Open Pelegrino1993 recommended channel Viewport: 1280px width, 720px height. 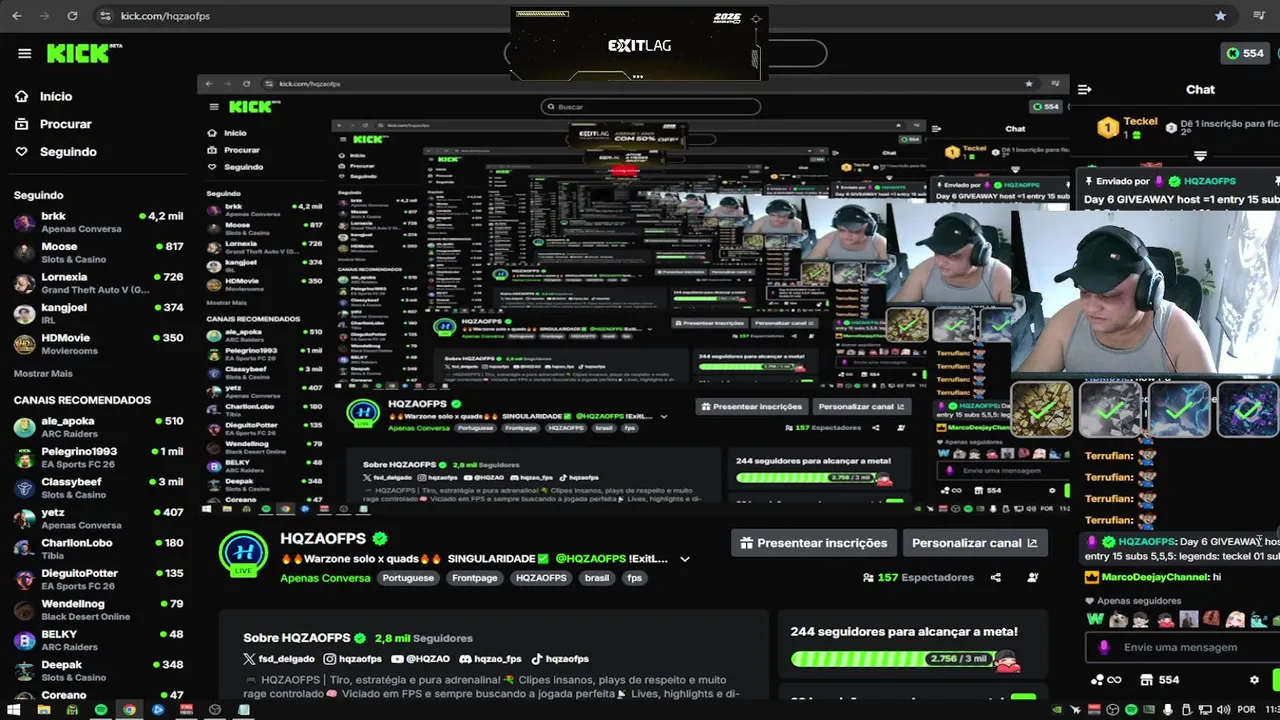pos(98,457)
